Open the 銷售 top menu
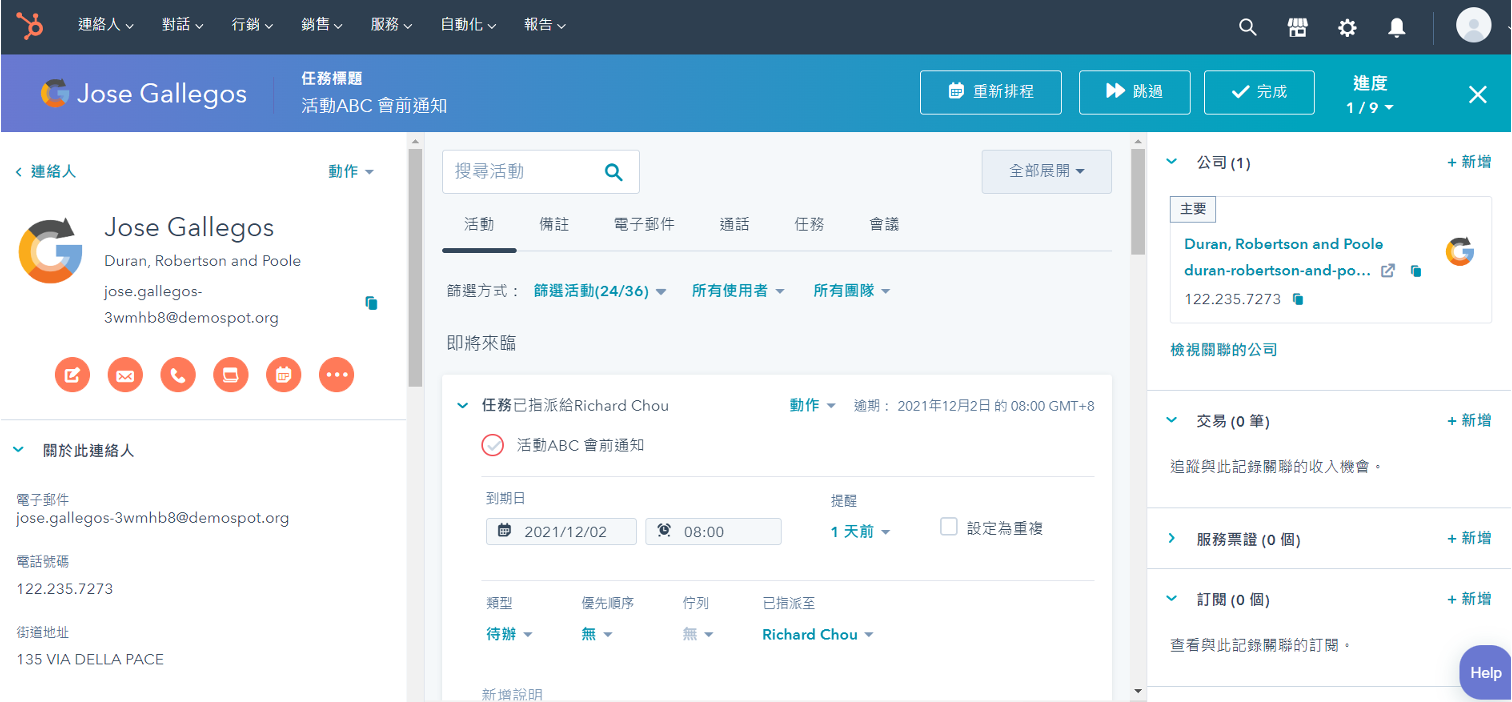 [x=322, y=26]
